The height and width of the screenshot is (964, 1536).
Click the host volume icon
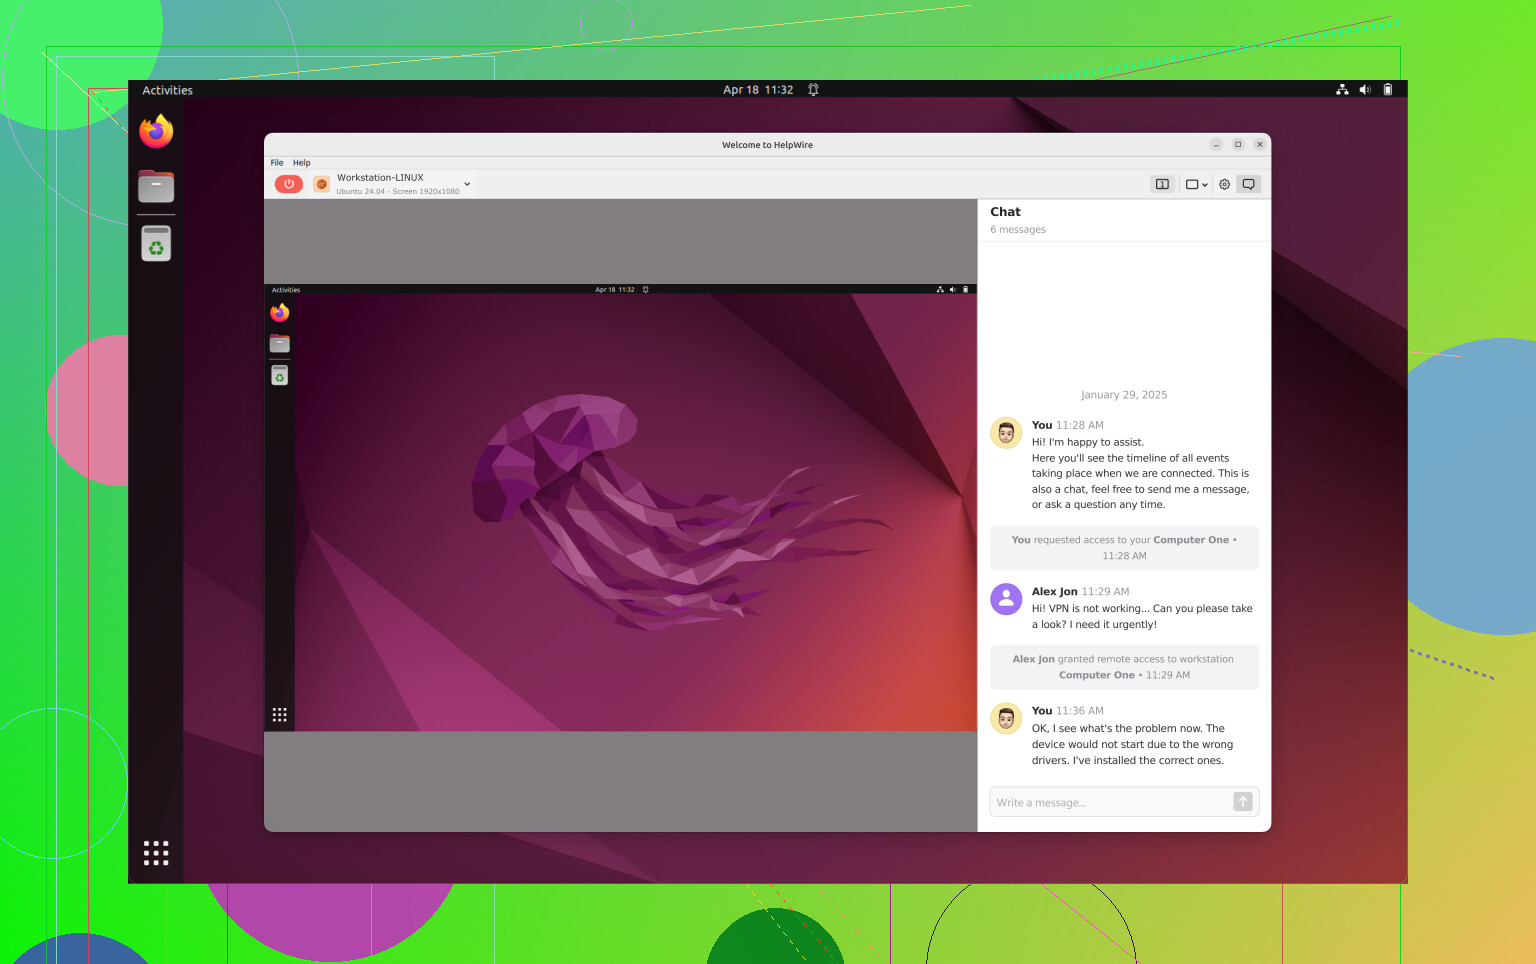[x=1365, y=90]
